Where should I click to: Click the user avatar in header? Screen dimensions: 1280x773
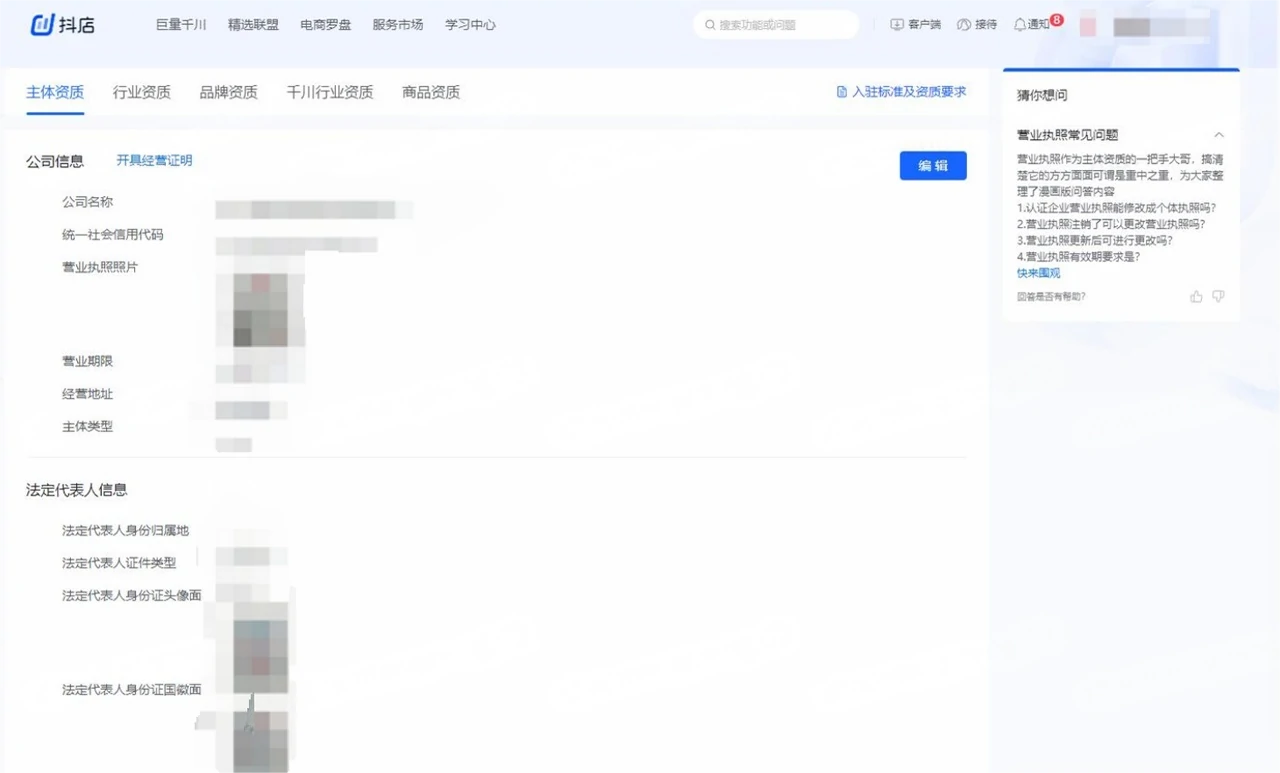click(1088, 26)
